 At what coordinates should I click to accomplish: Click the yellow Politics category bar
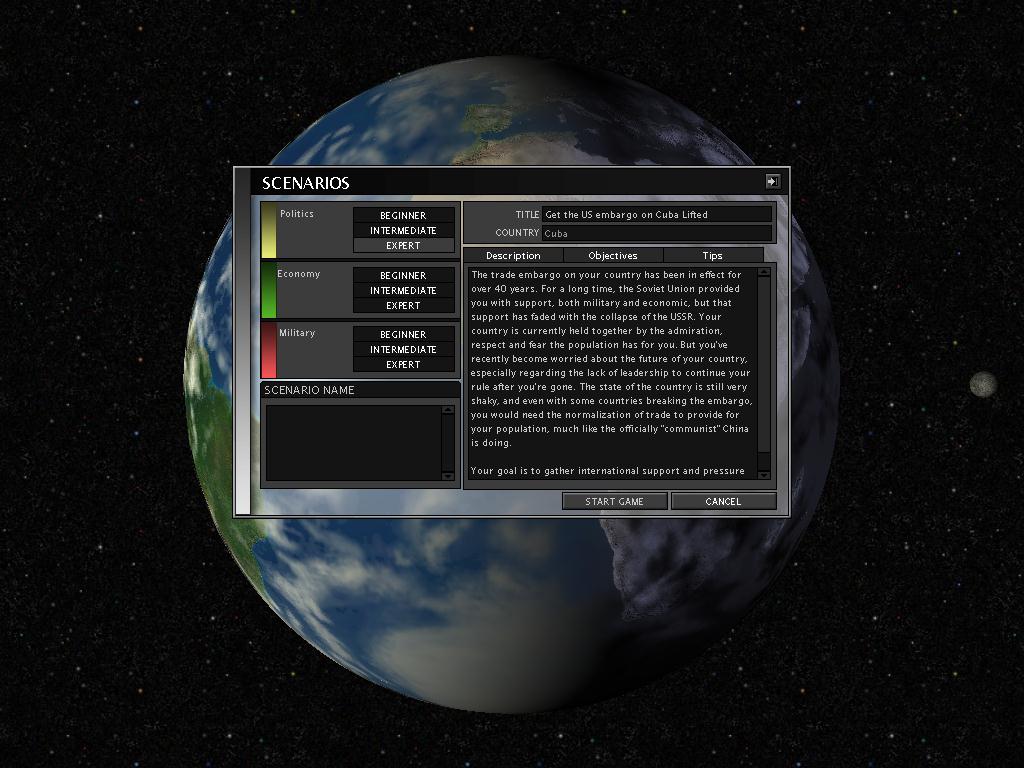[x=268, y=230]
